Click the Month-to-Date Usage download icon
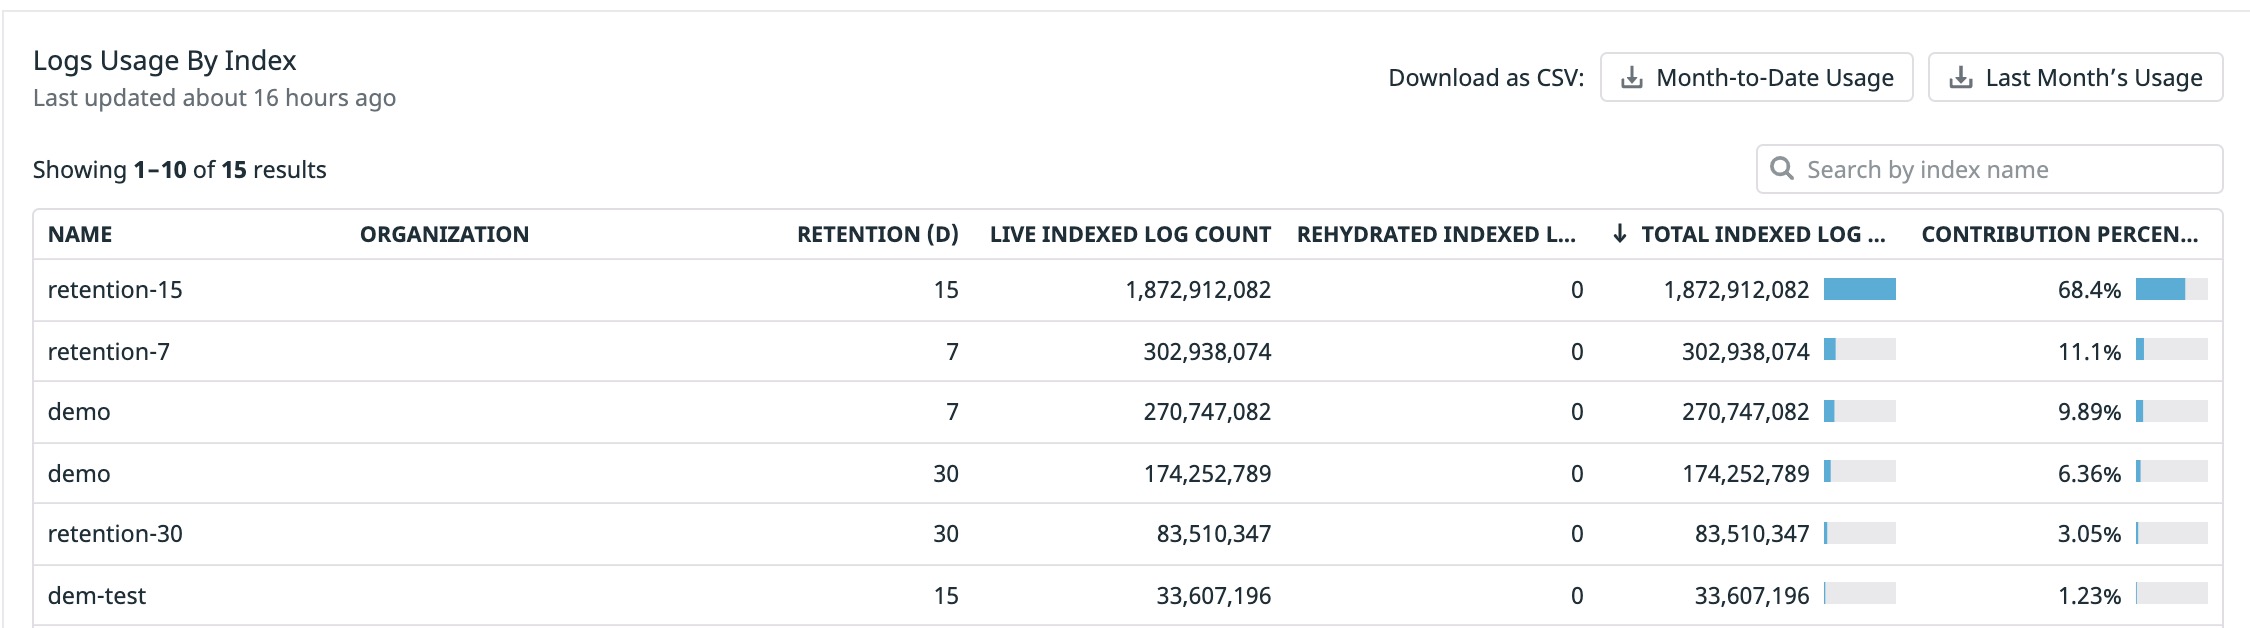This screenshot has height=628, width=2250. (1631, 78)
